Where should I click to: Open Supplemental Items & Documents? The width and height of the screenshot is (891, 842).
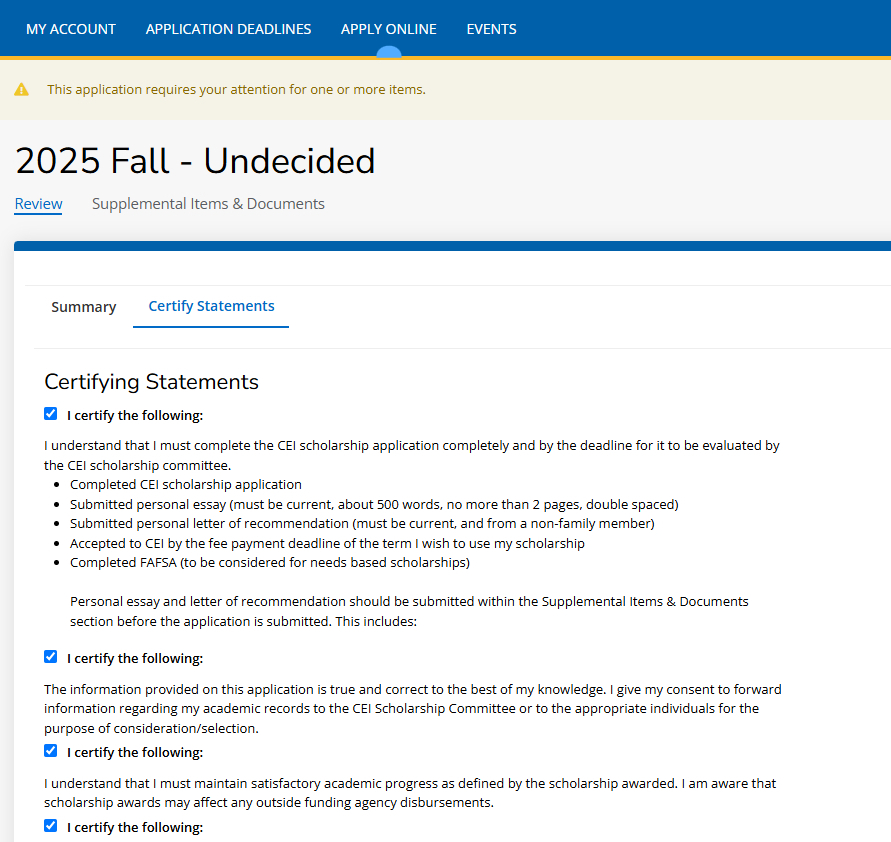(208, 203)
